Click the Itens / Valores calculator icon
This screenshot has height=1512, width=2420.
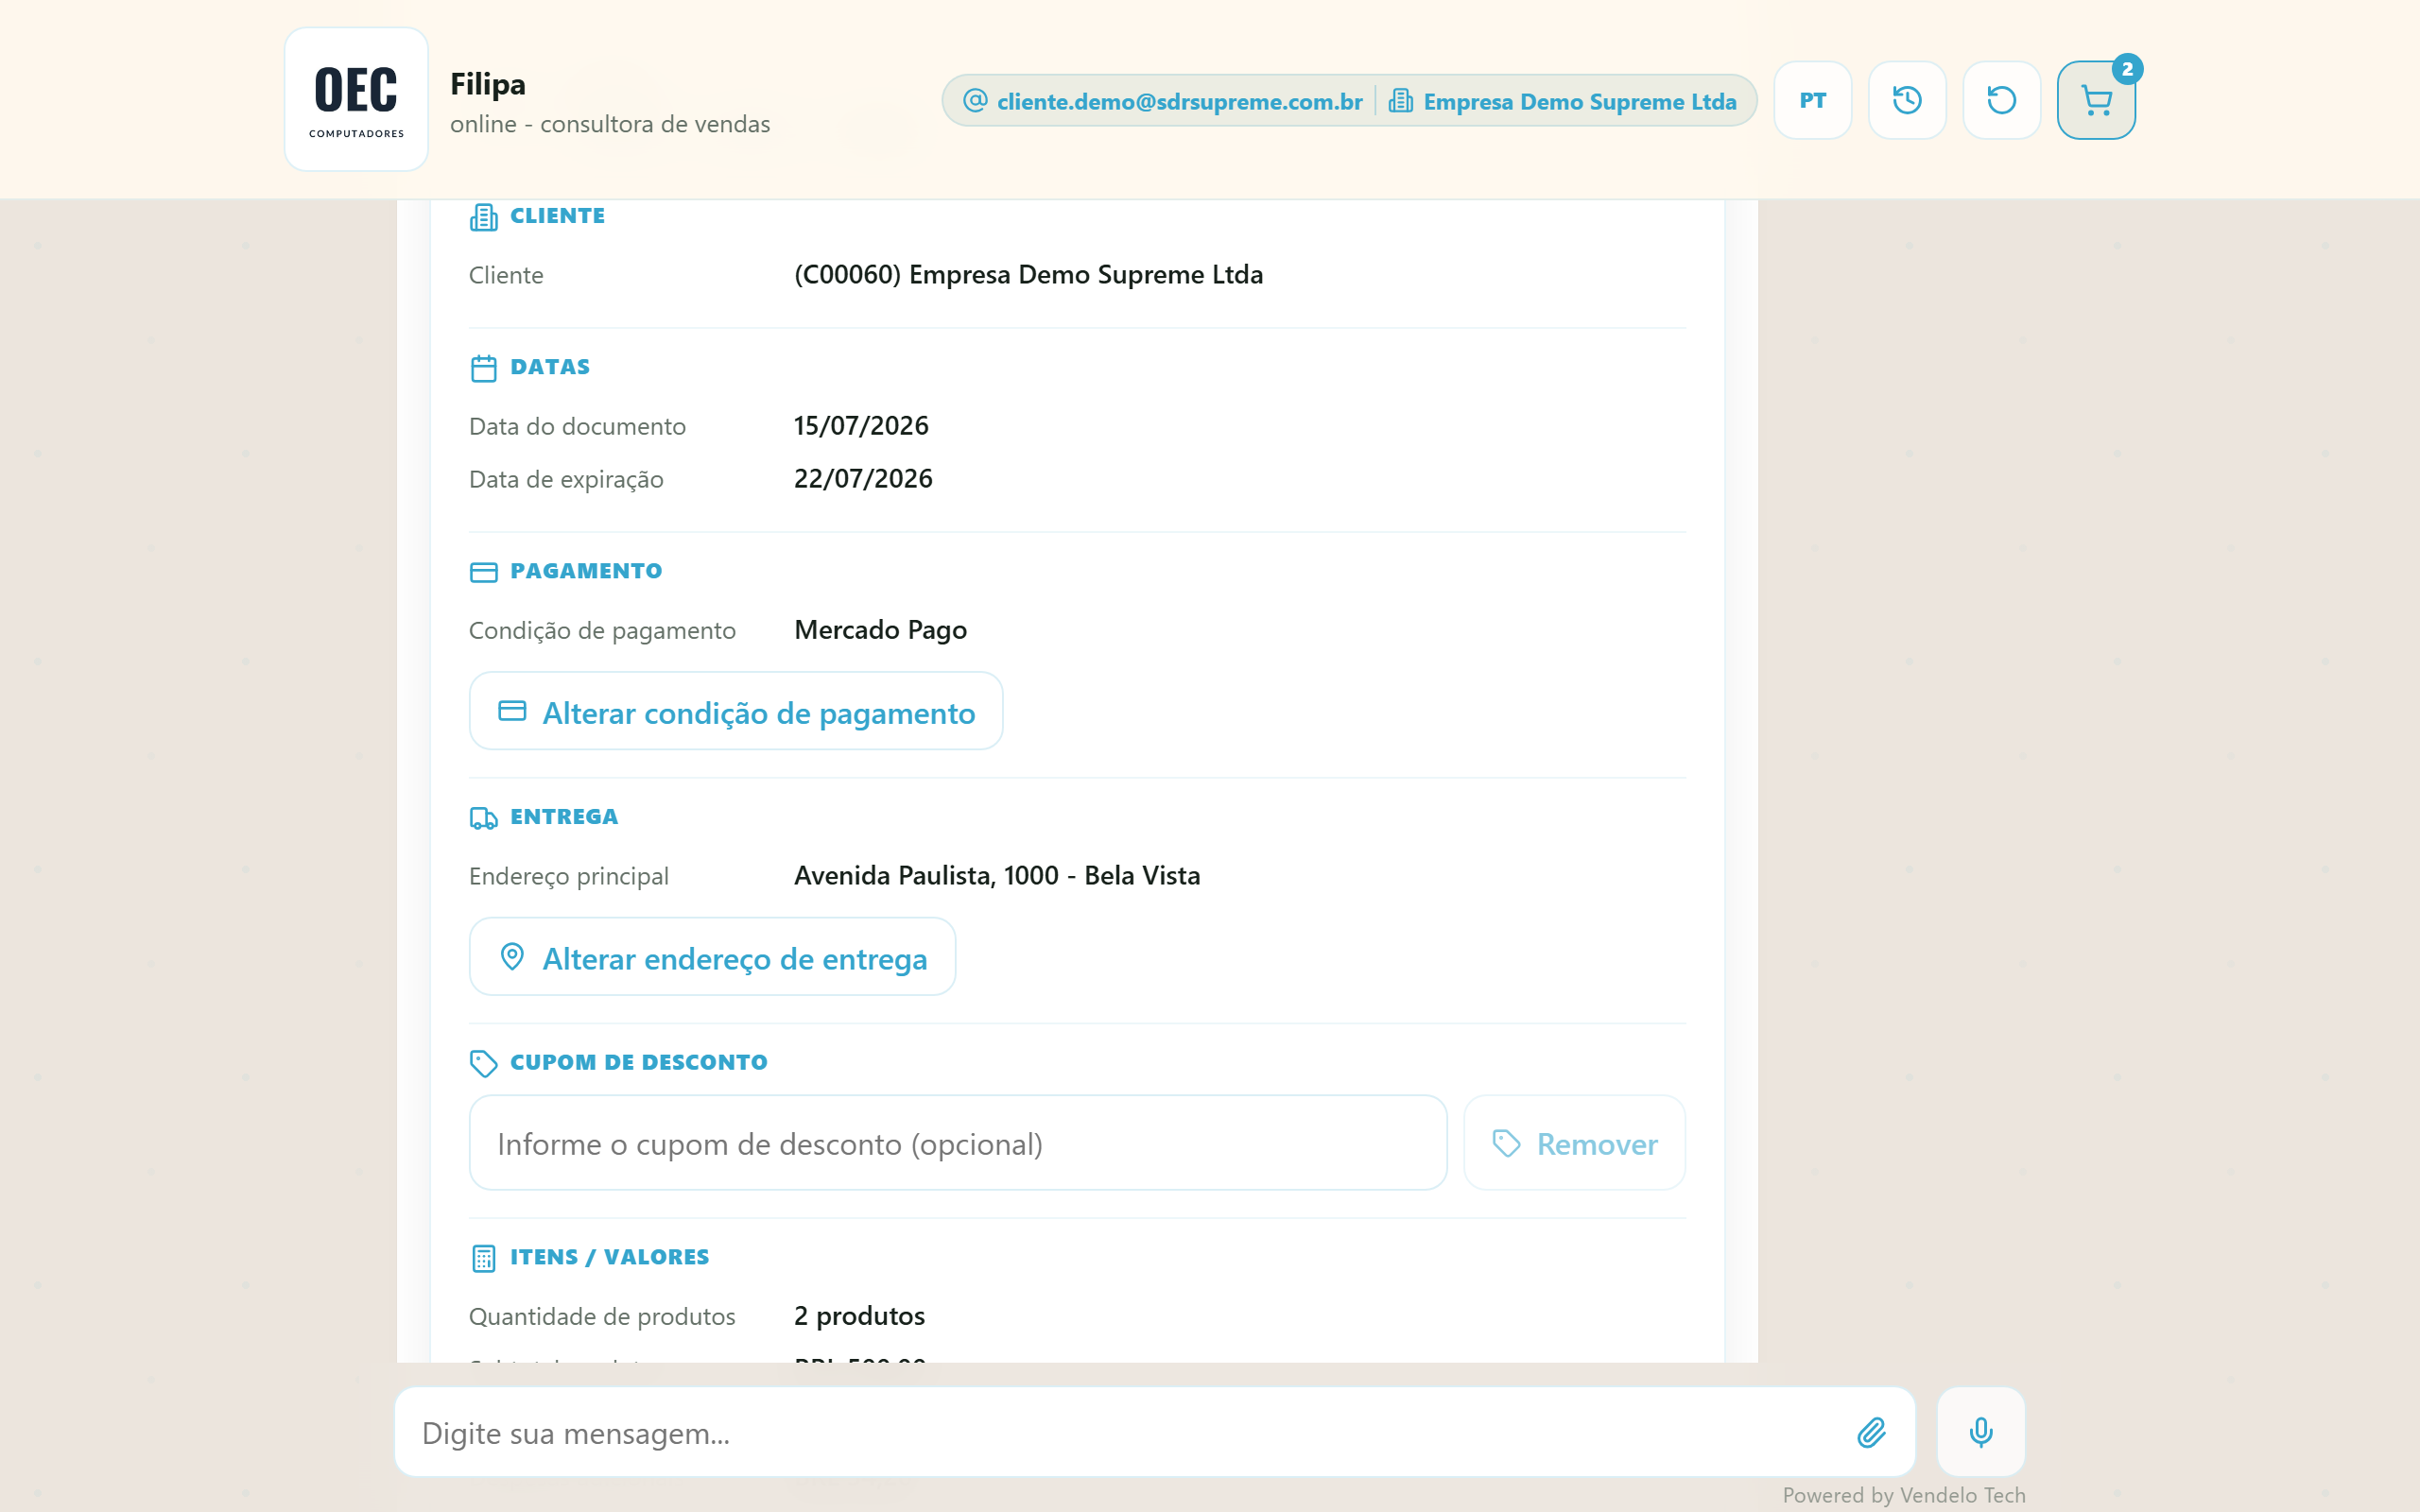coord(483,1258)
